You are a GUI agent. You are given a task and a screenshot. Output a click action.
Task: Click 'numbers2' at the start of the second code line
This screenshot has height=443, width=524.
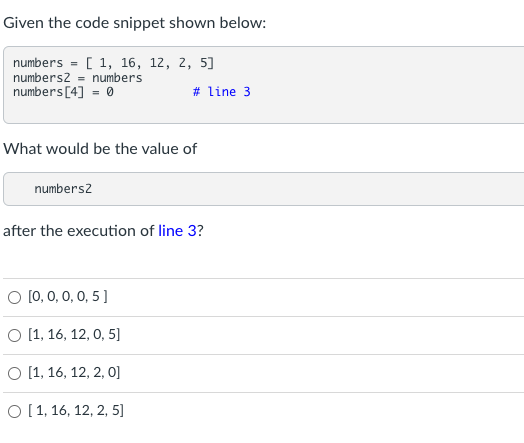(x=42, y=78)
